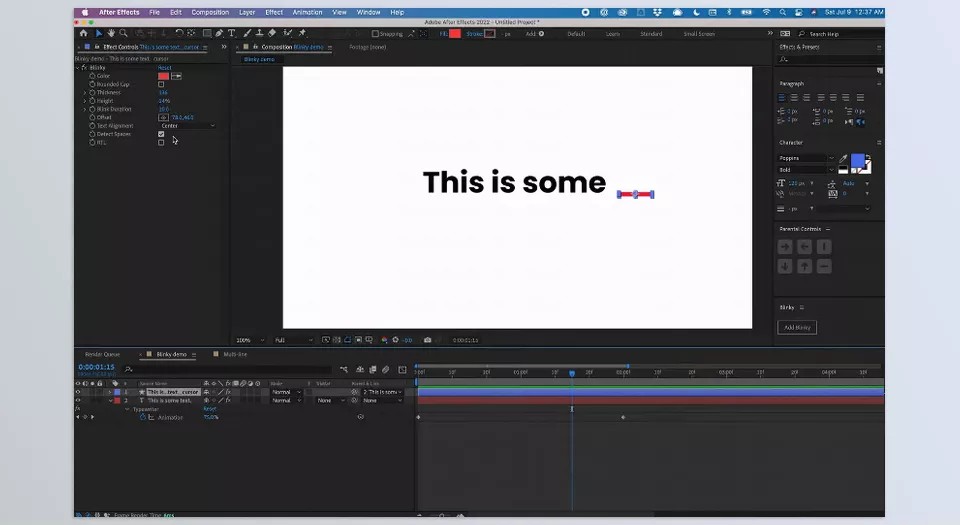Screen dimensions: 960x525
Task: Open the Animation menu
Action: click(307, 12)
